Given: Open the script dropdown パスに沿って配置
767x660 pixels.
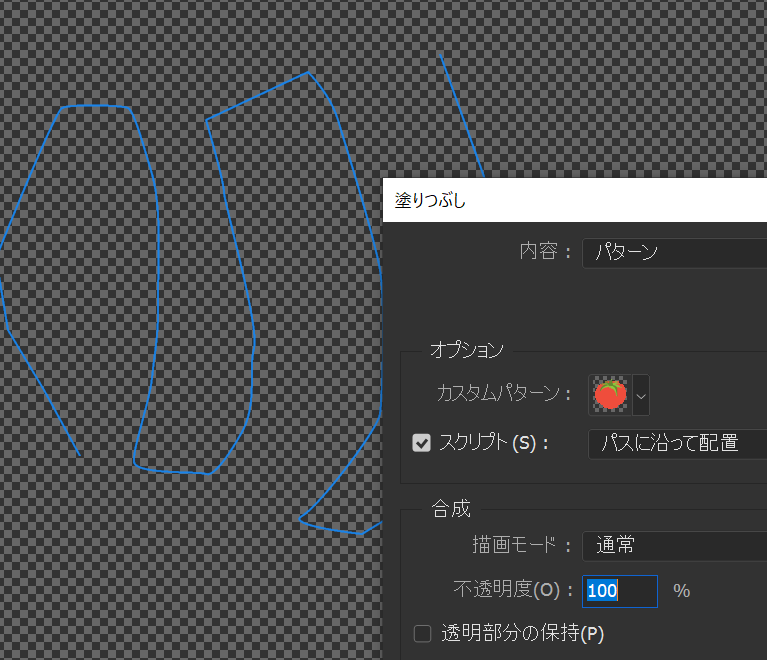Looking at the screenshot, I should [677, 443].
